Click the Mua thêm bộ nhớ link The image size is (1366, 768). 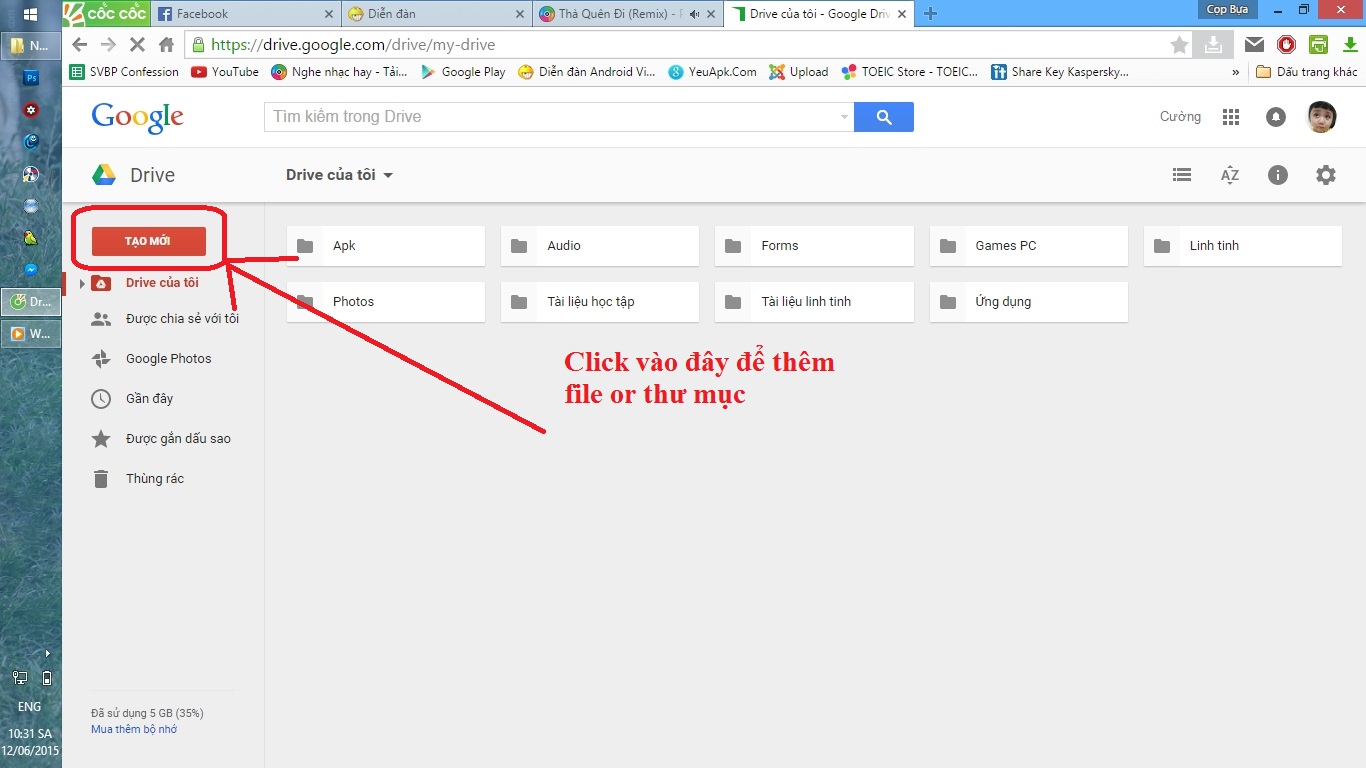[134, 730]
